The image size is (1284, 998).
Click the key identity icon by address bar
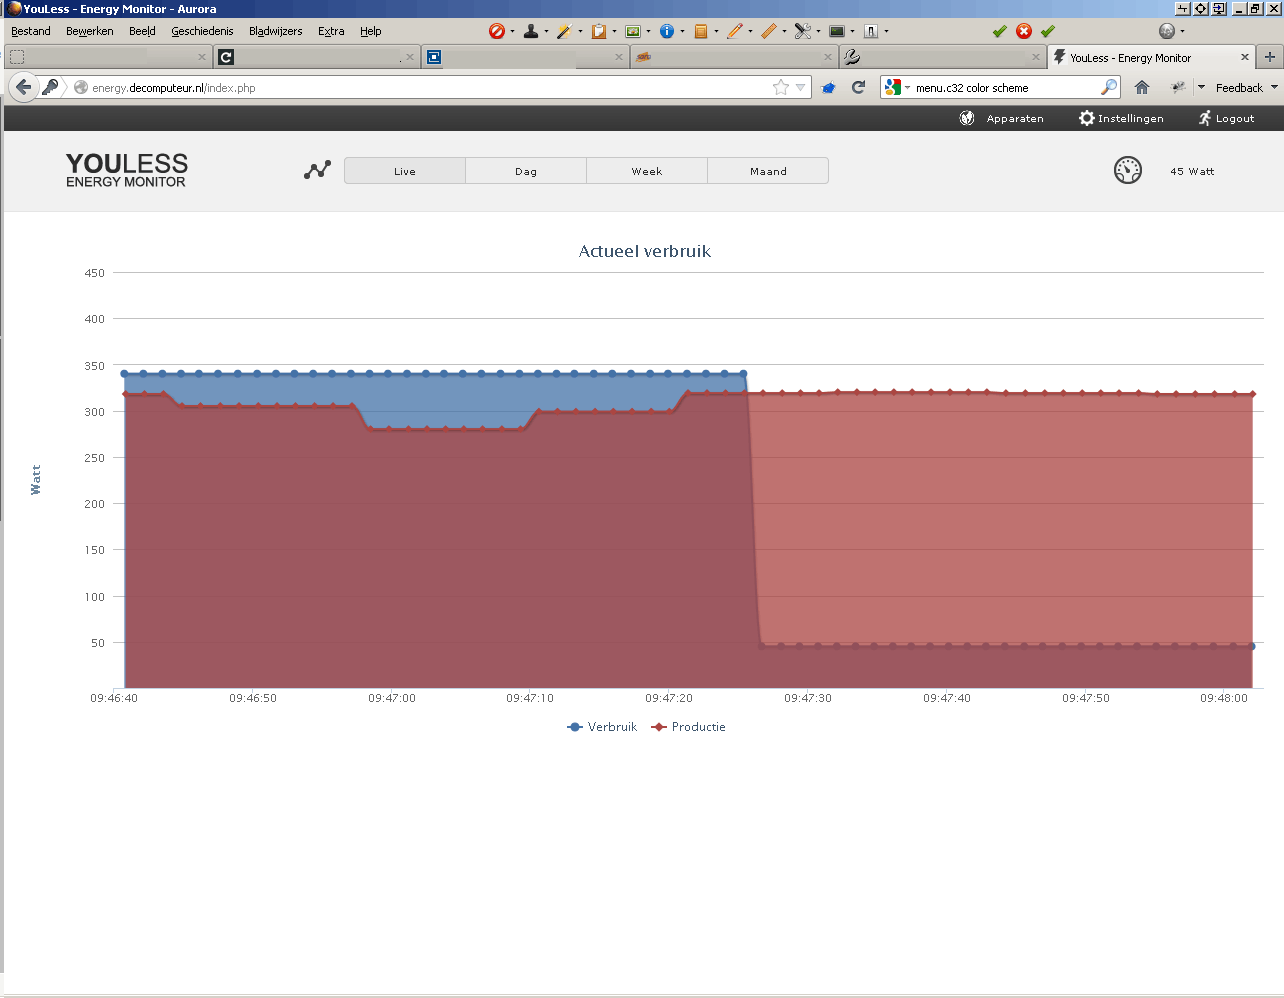point(50,87)
